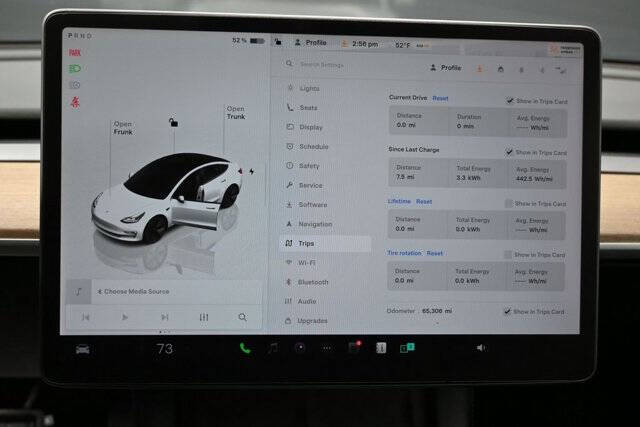This screenshot has width=640, height=427.
Task: Tap the charge port lightning bolt icon
Action: coord(251,171)
